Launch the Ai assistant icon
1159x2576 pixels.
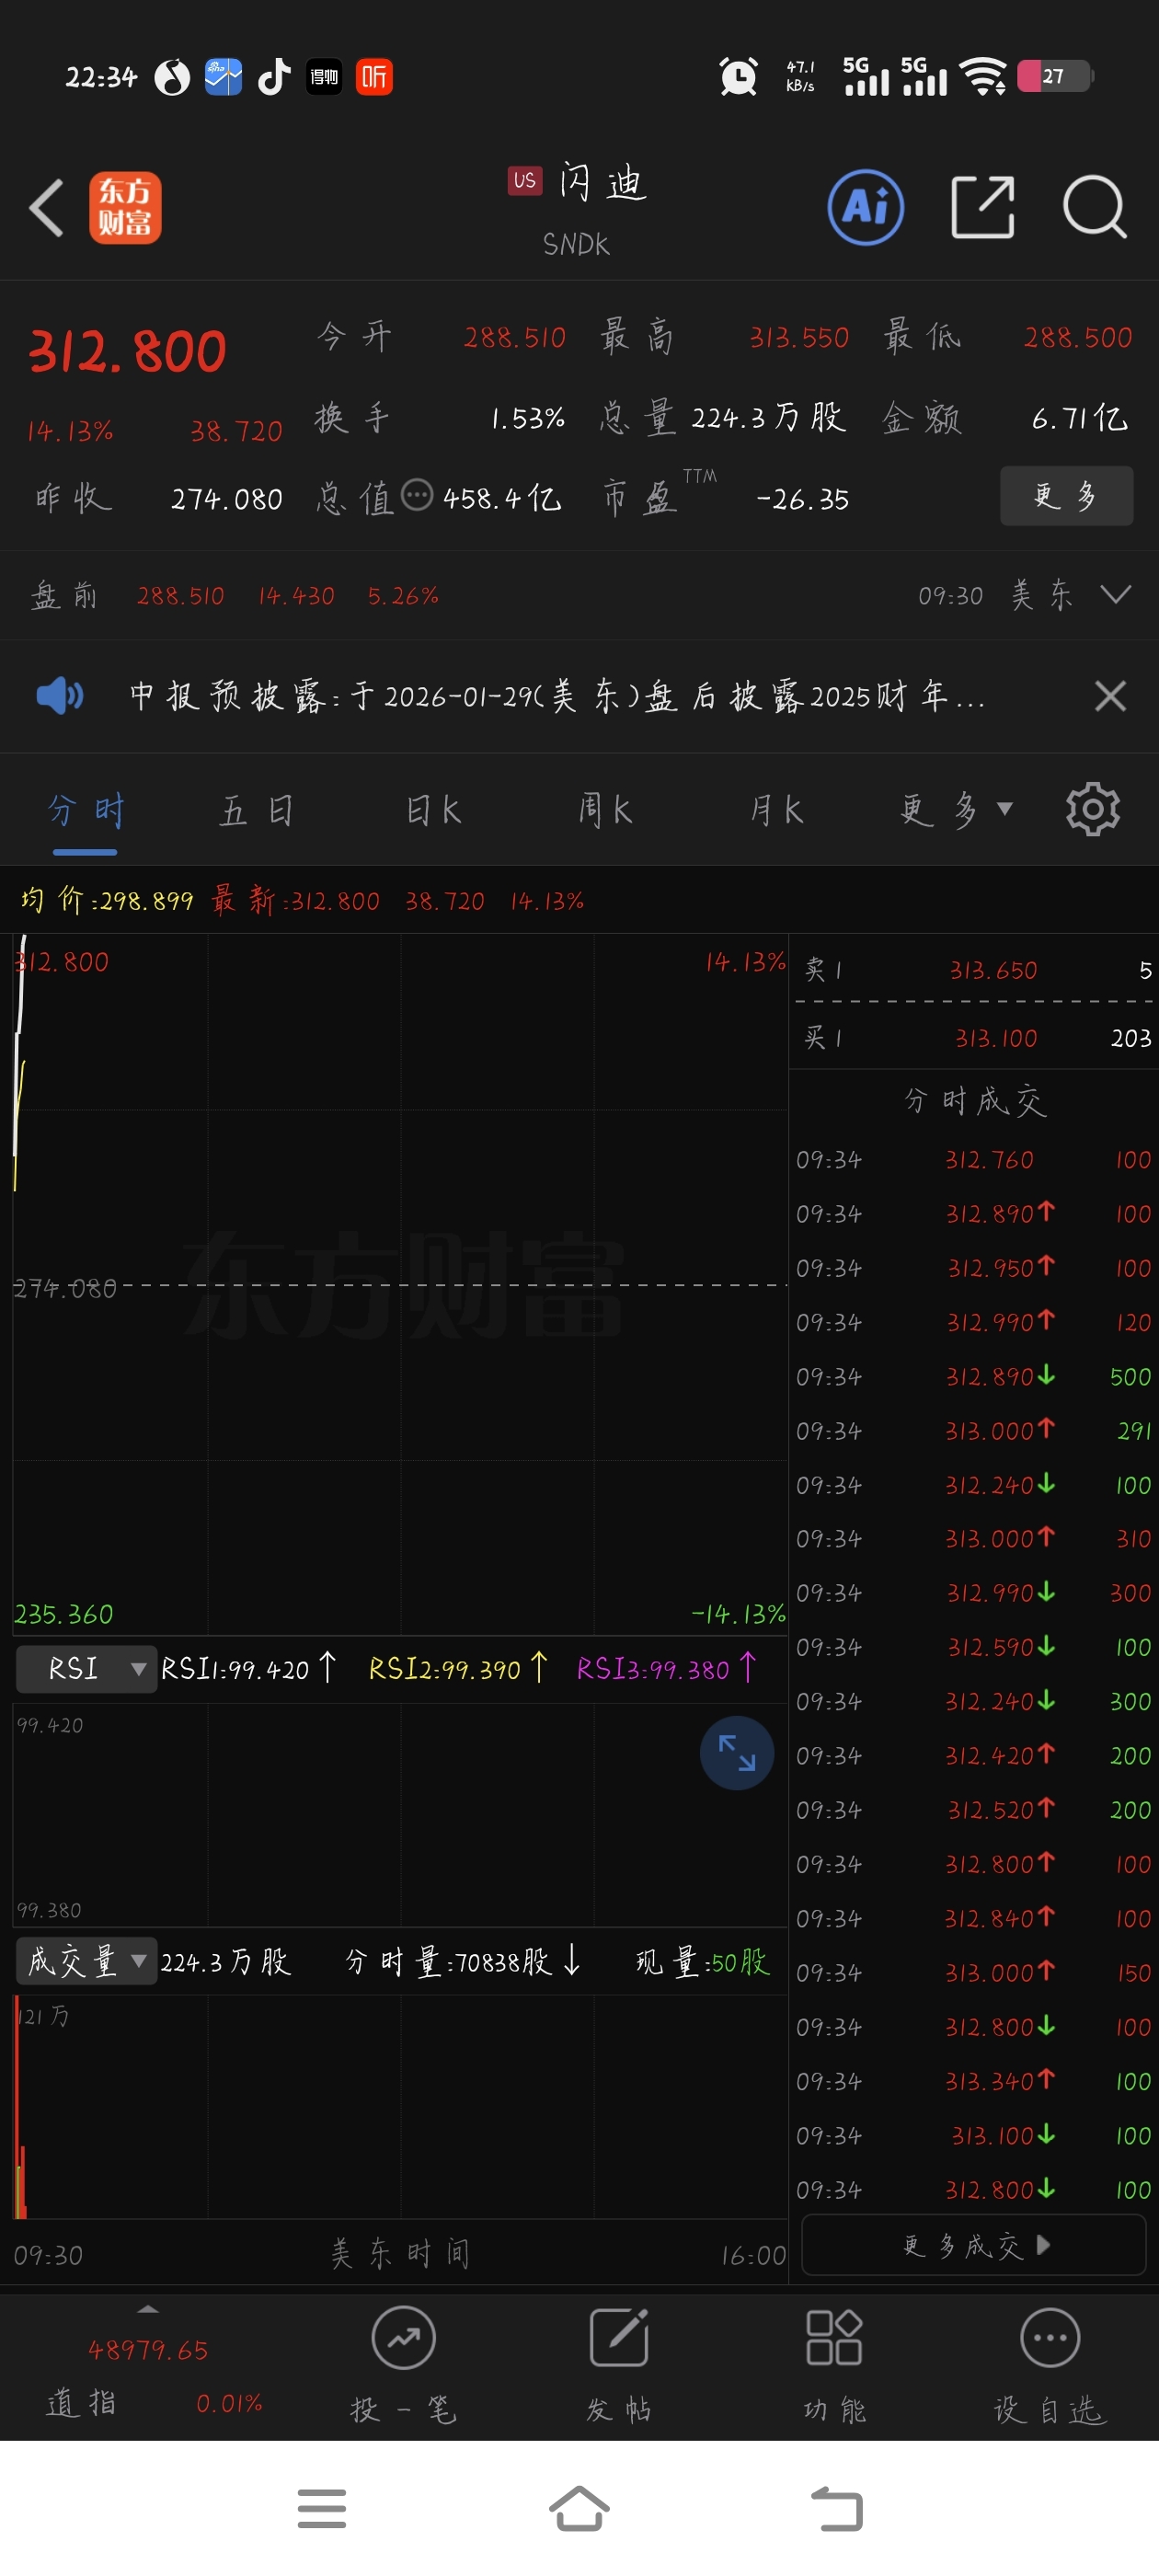(866, 207)
